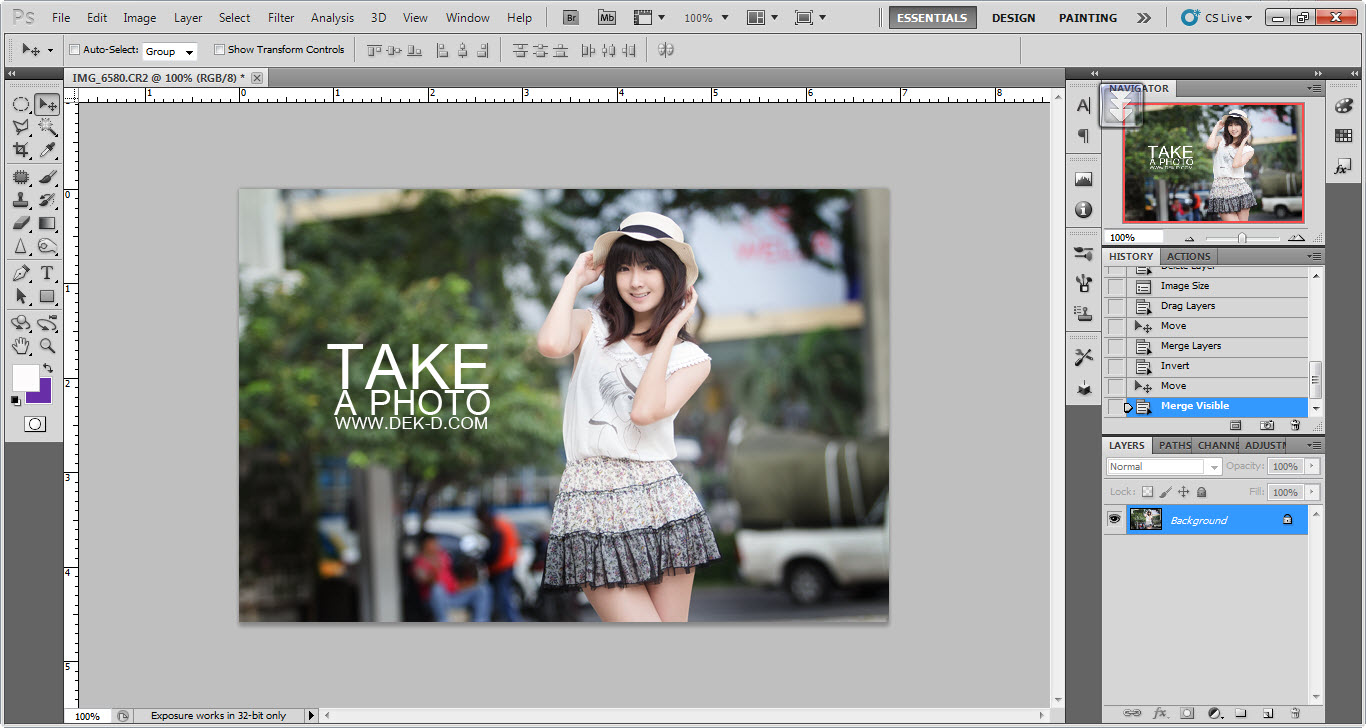
Task: Click the foreground color swatch
Action: (24, 377)
